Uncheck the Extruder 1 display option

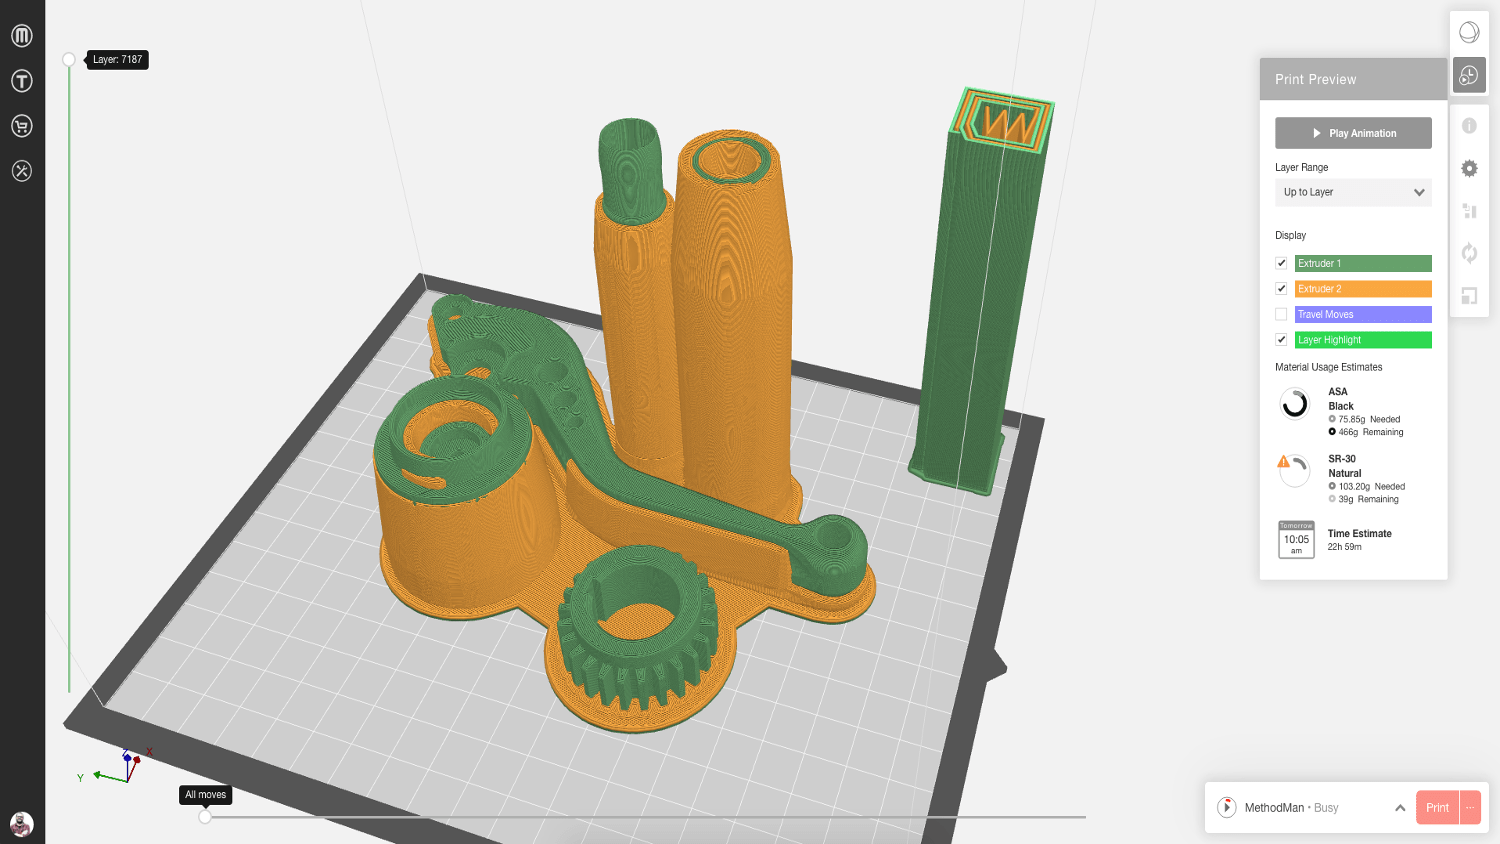click(1281, 263)
